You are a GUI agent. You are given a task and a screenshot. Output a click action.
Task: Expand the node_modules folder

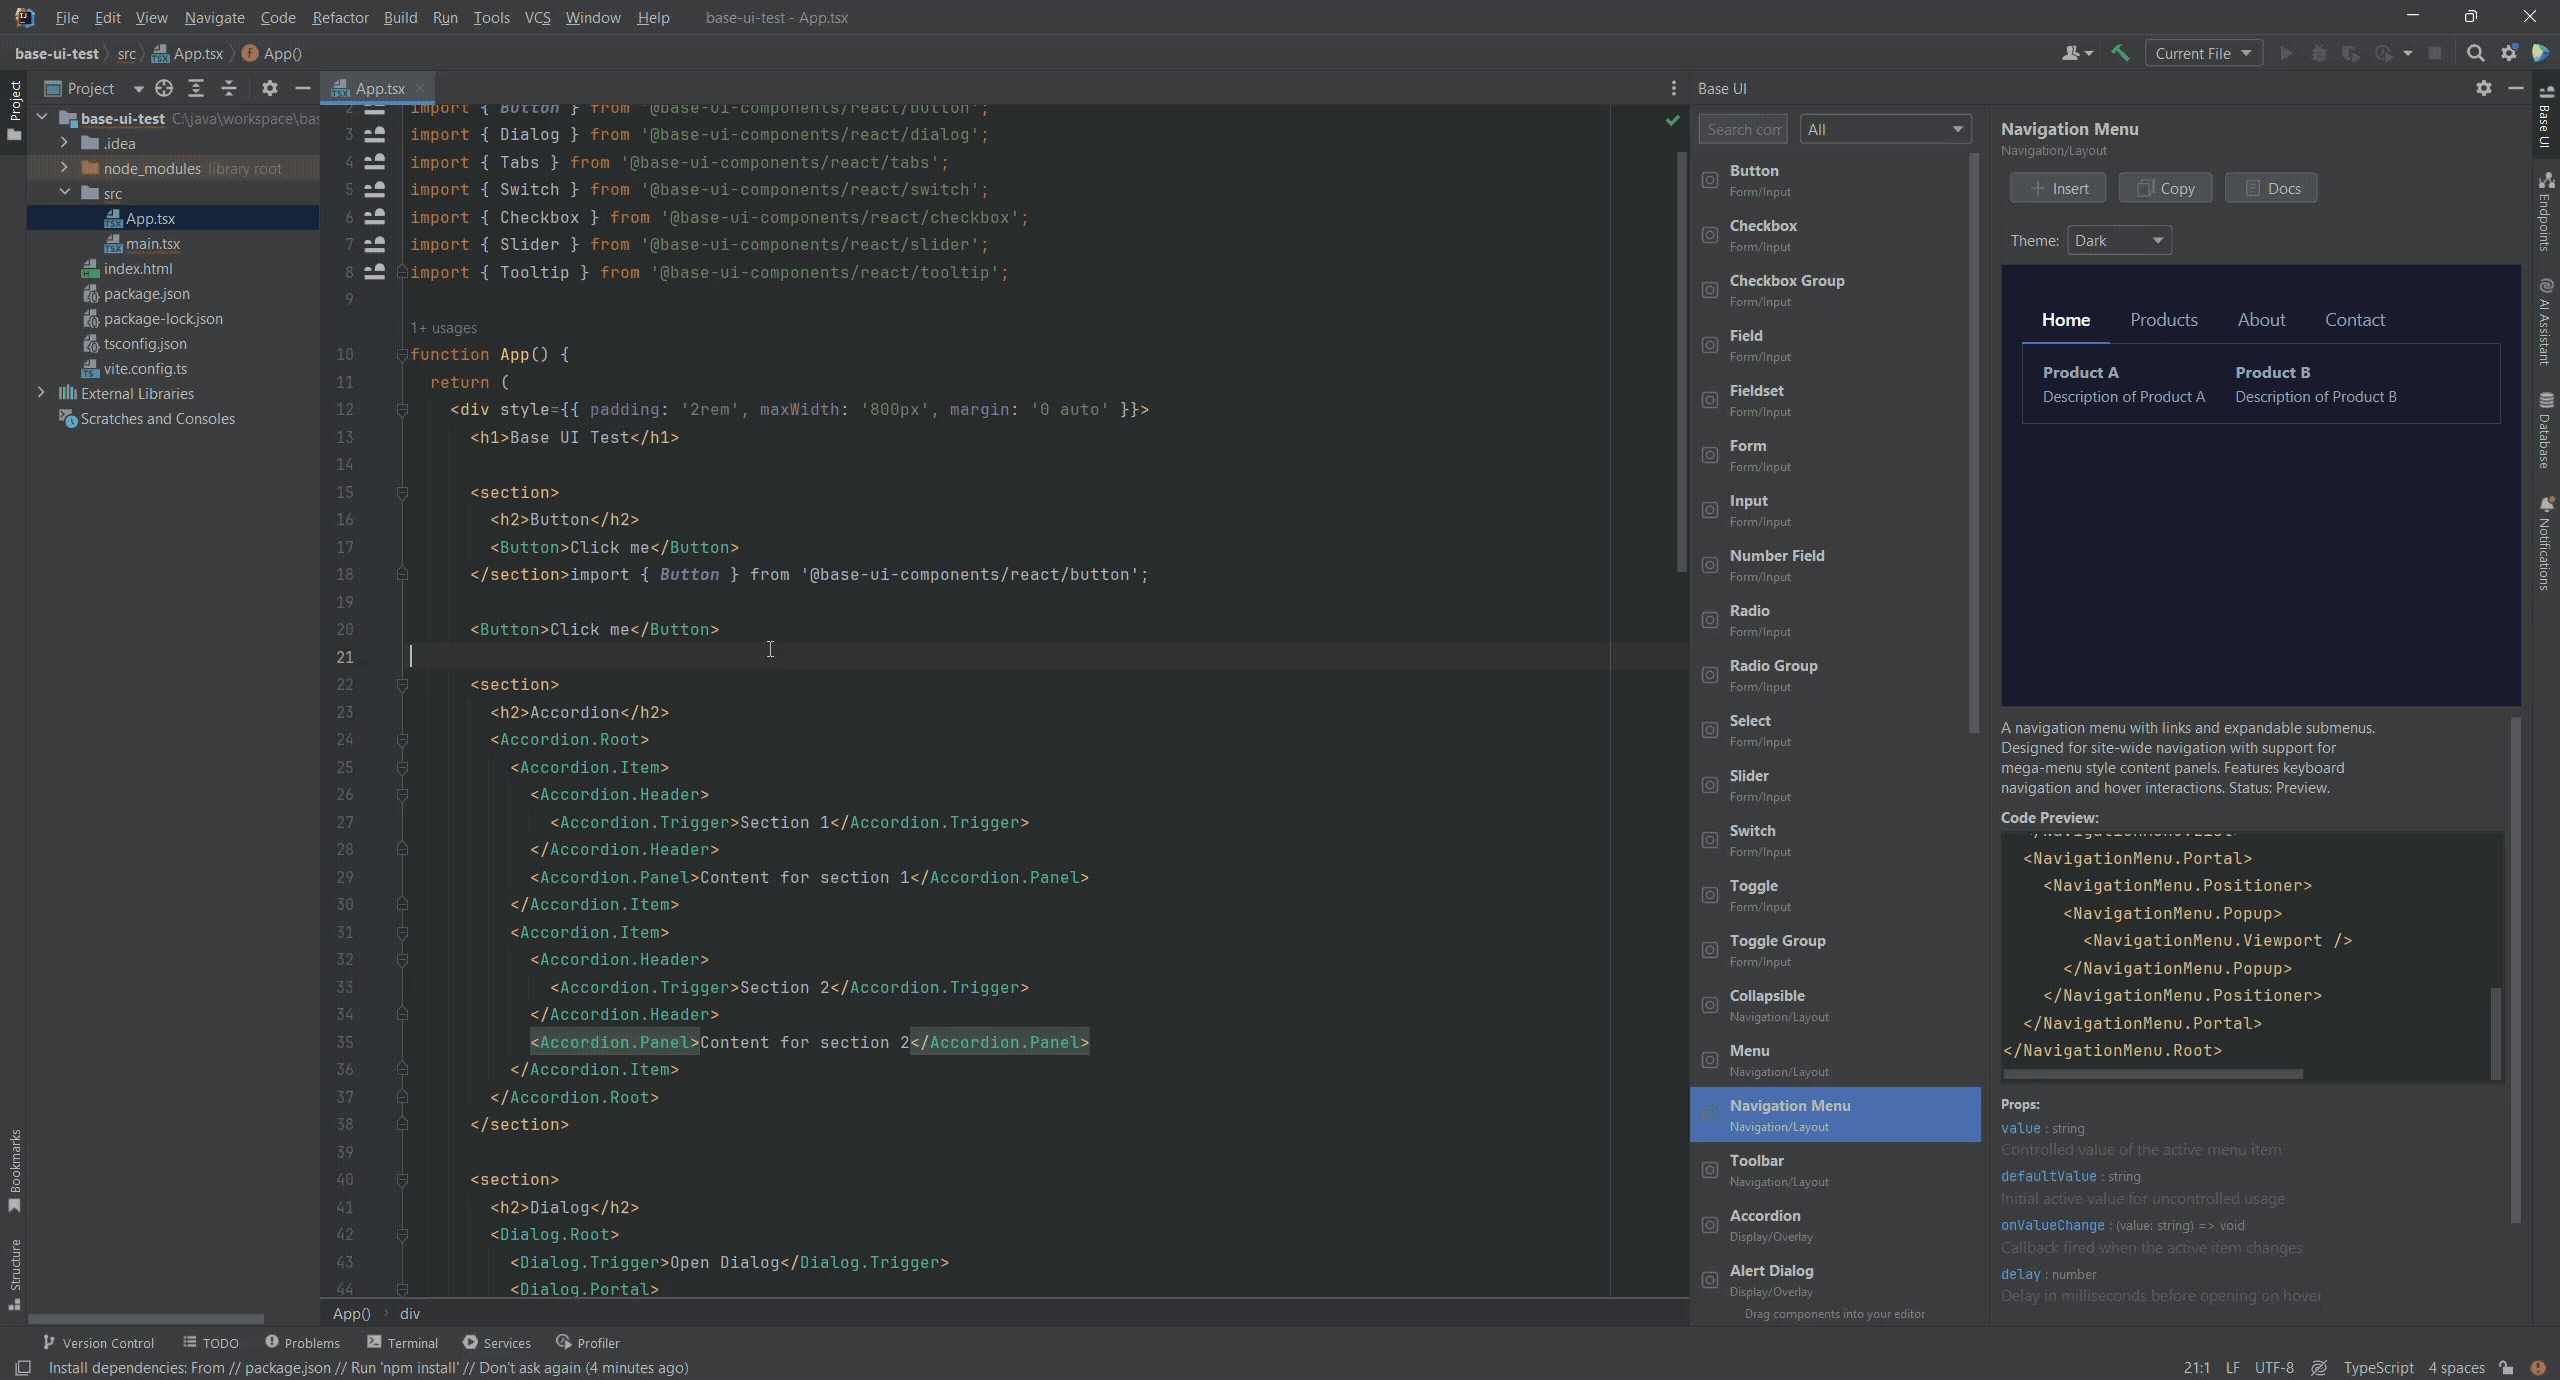click(x=64, y=168)
